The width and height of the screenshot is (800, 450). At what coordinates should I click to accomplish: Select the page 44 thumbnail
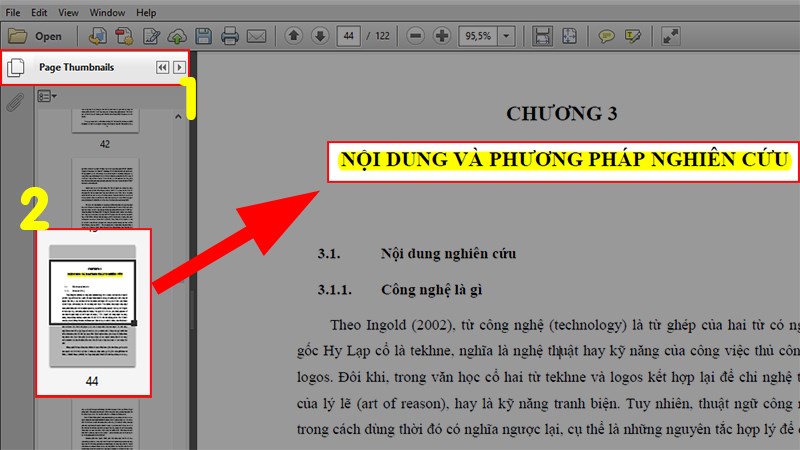92,306
